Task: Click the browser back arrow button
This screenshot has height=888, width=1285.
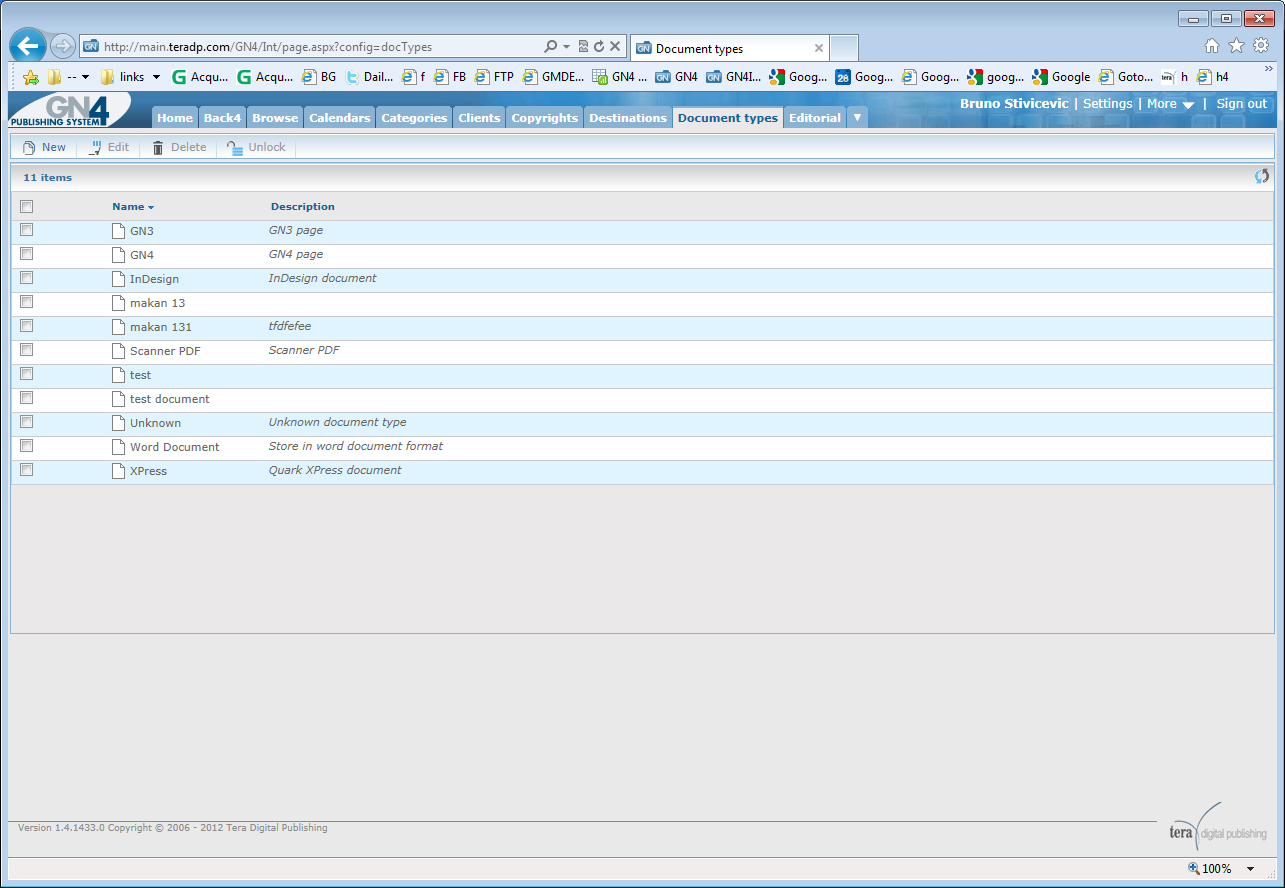Action: tap(28, 46)
